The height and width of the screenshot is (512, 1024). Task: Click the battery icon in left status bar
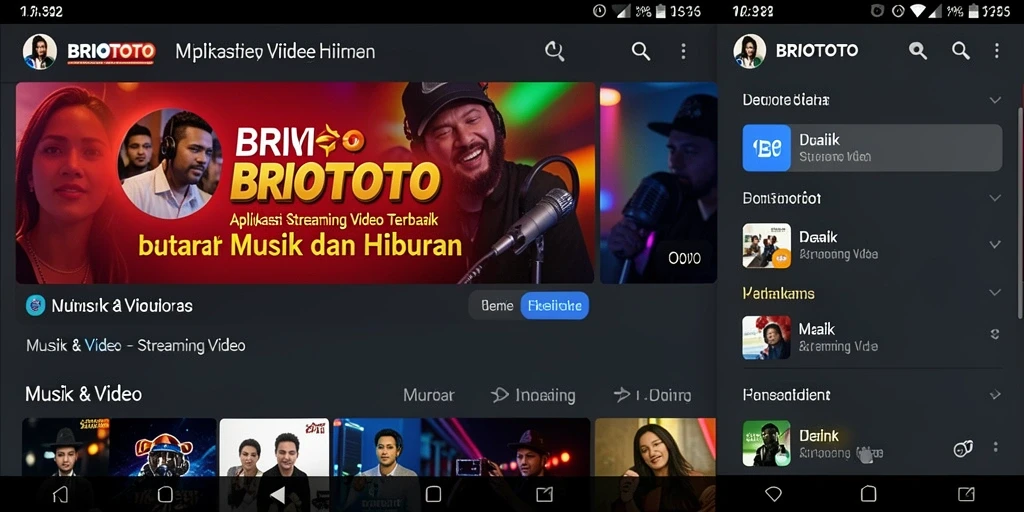click(659, 11)
